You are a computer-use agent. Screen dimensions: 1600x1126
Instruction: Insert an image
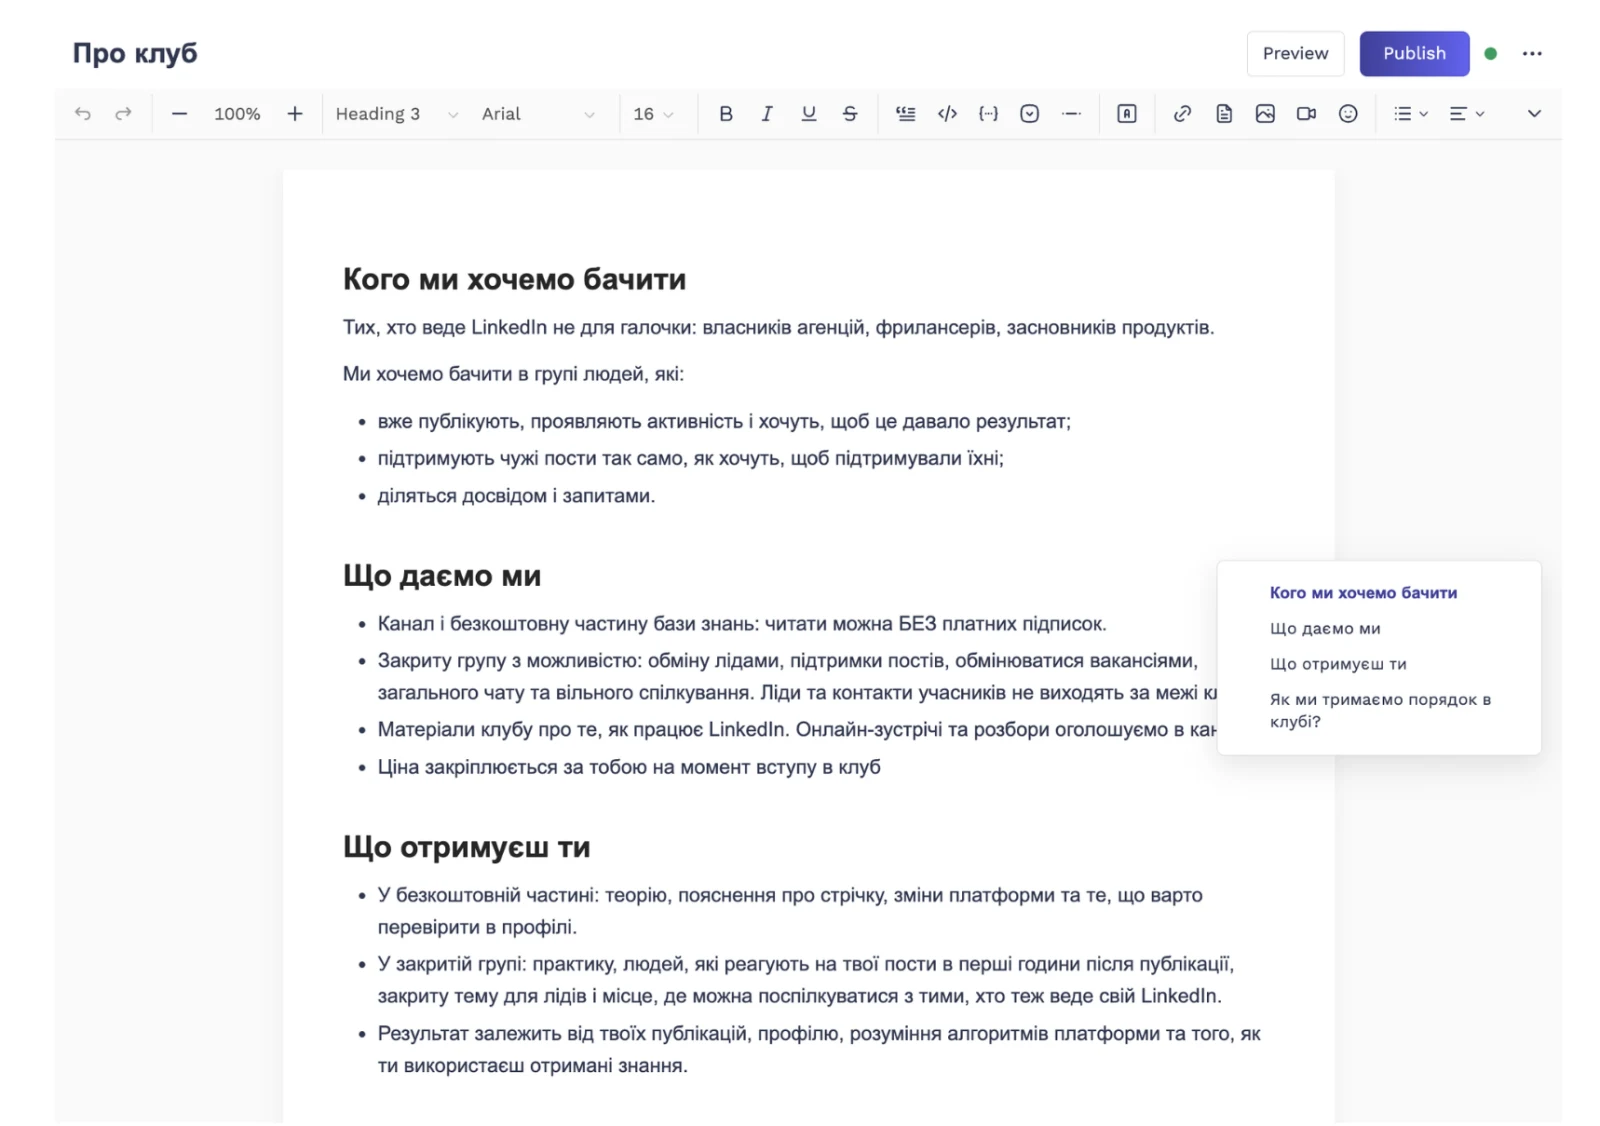[x=1265, y=114]
